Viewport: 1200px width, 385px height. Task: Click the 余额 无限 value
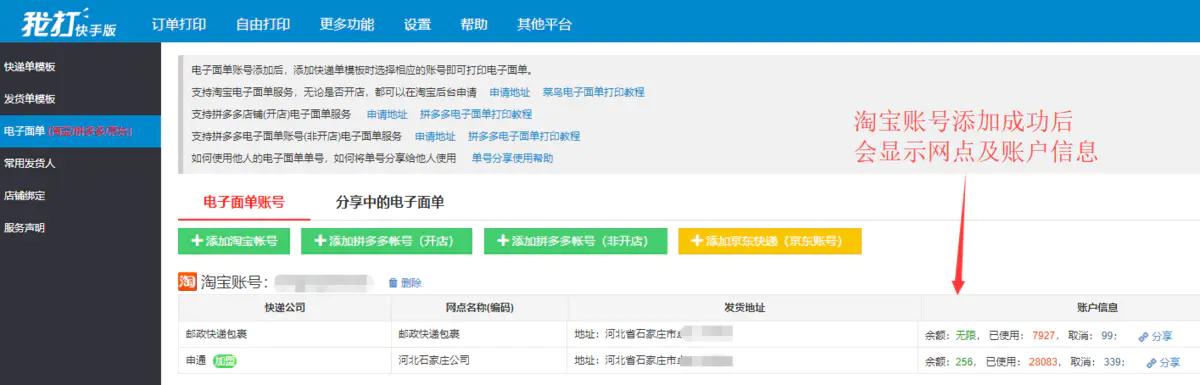coord(966,336)
